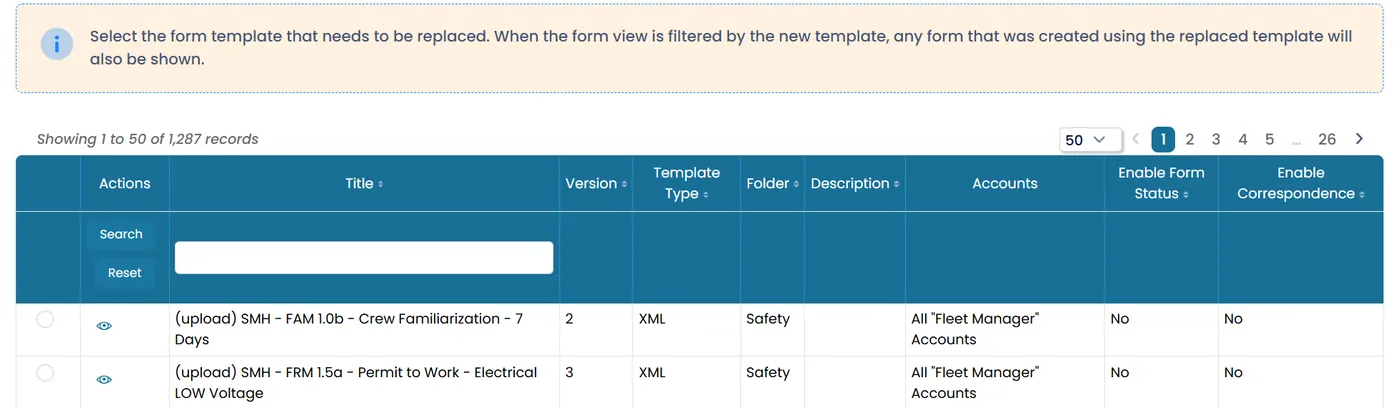Viewport: 1400px width, 408px height.
Task: View the Crew Familiarization template eye icon
Action: (x=104, y=326)
